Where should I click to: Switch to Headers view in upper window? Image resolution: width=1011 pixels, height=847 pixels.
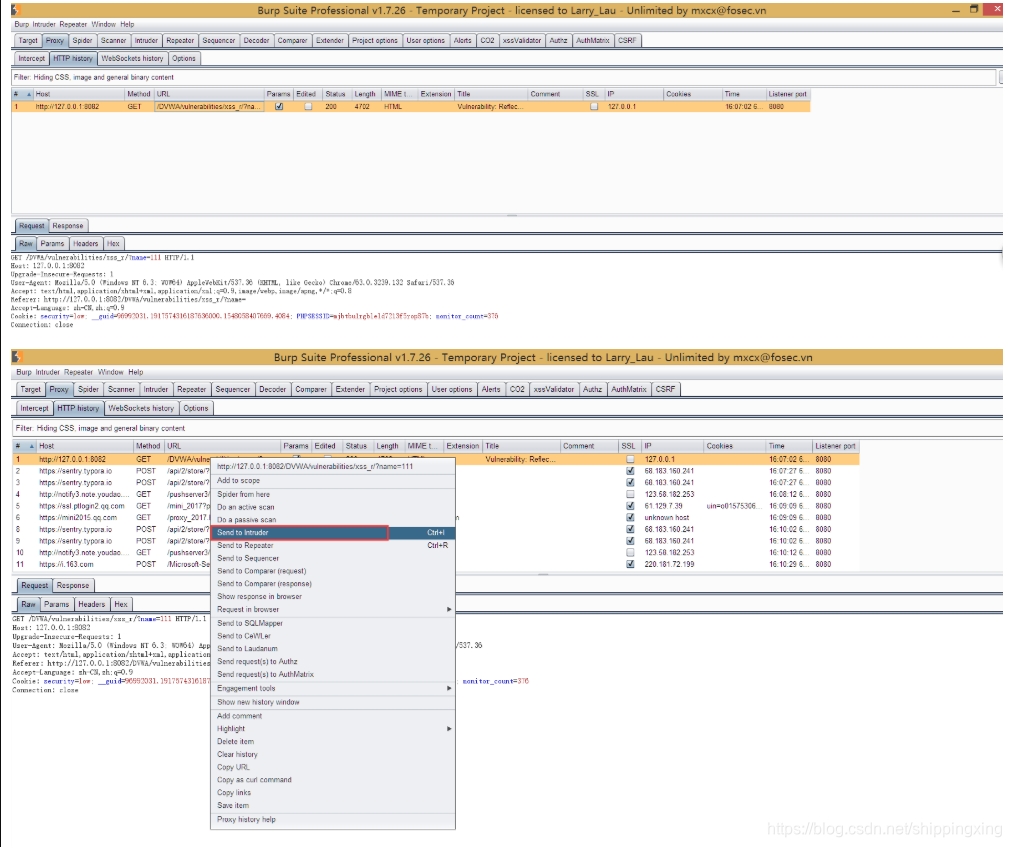tap(86, 244)
